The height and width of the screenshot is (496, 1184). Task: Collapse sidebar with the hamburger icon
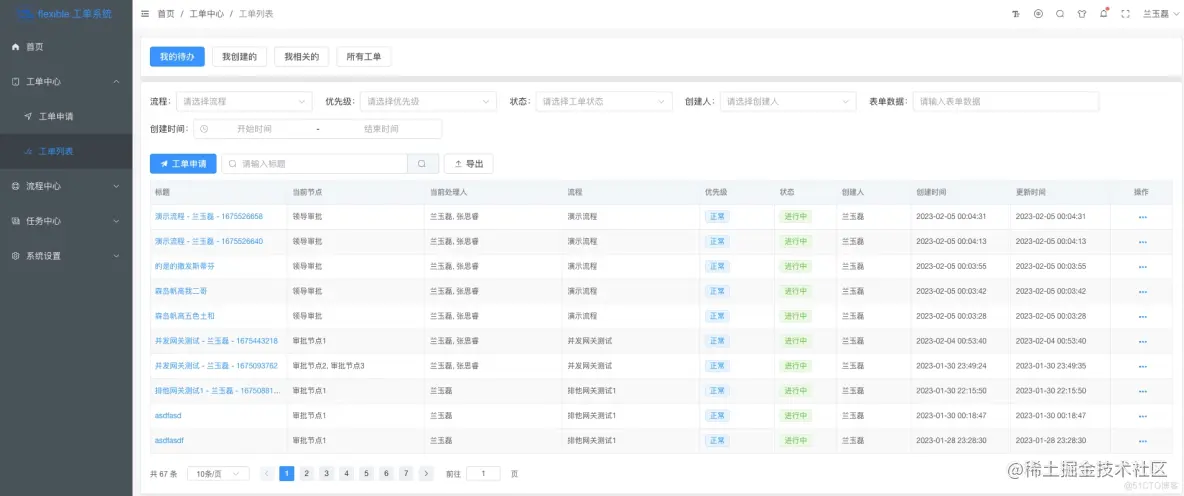[x=145, y=14]
